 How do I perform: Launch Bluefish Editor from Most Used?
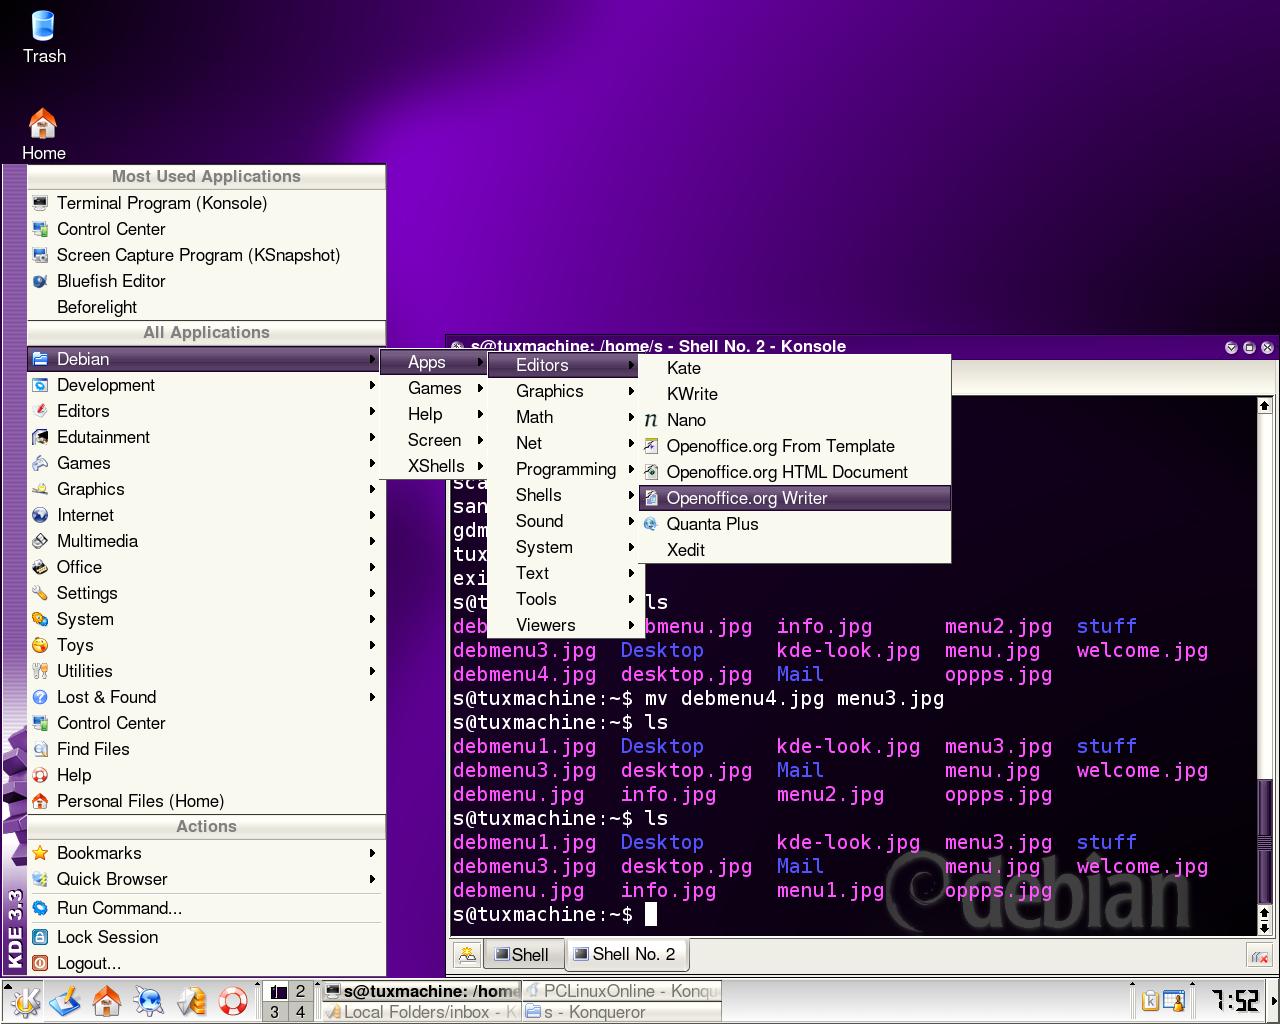[206, 281]
